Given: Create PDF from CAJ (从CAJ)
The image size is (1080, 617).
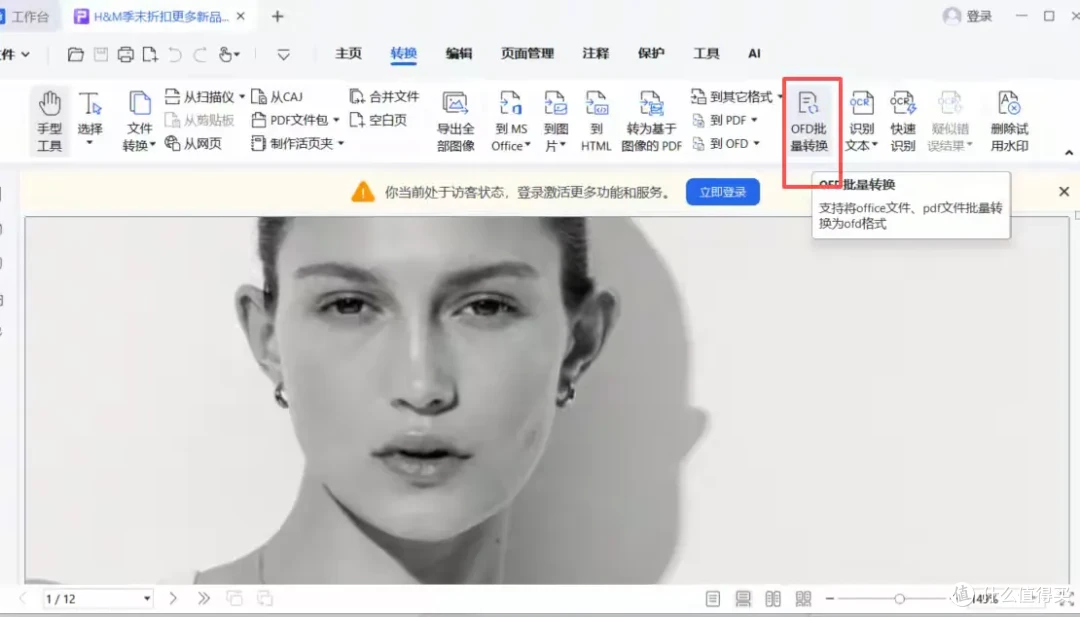Looking at the screenshot, I should [278, 96].
